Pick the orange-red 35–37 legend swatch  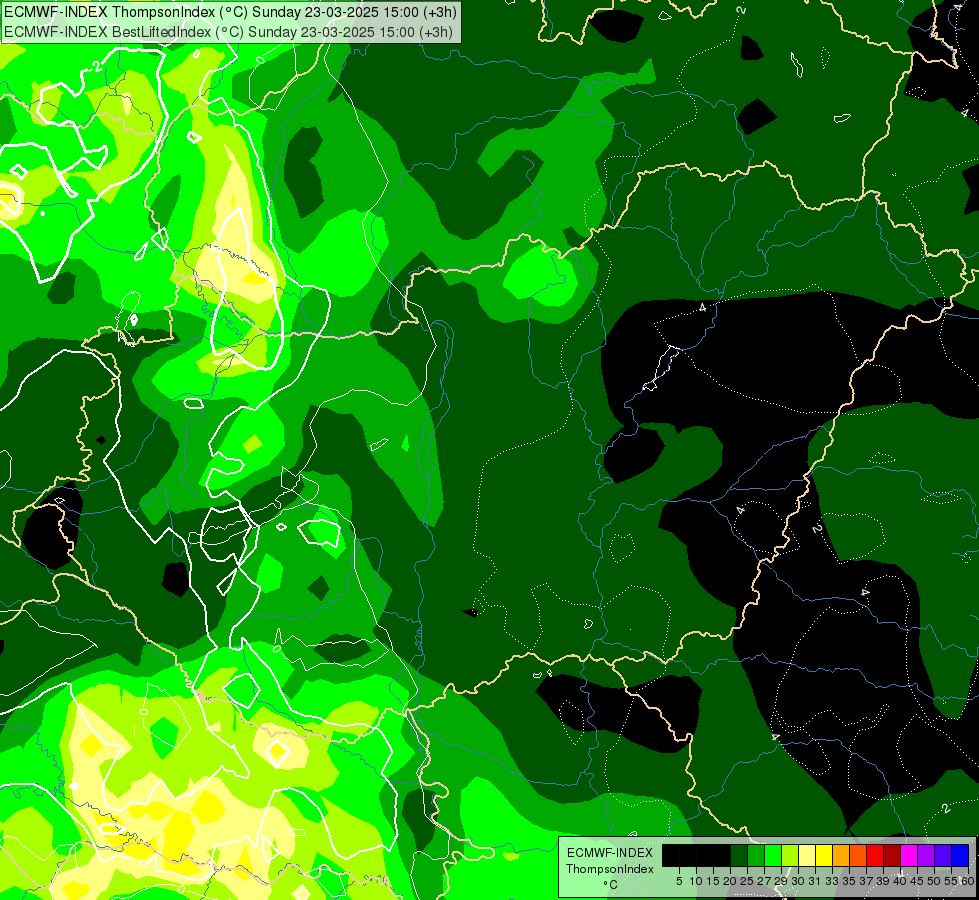858,855
